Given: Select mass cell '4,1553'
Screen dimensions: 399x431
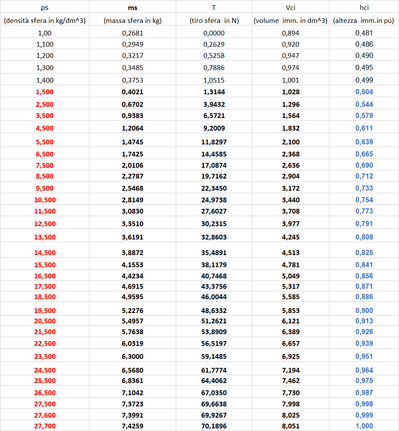Looking at the screenshot, I should tap(133, 265).
